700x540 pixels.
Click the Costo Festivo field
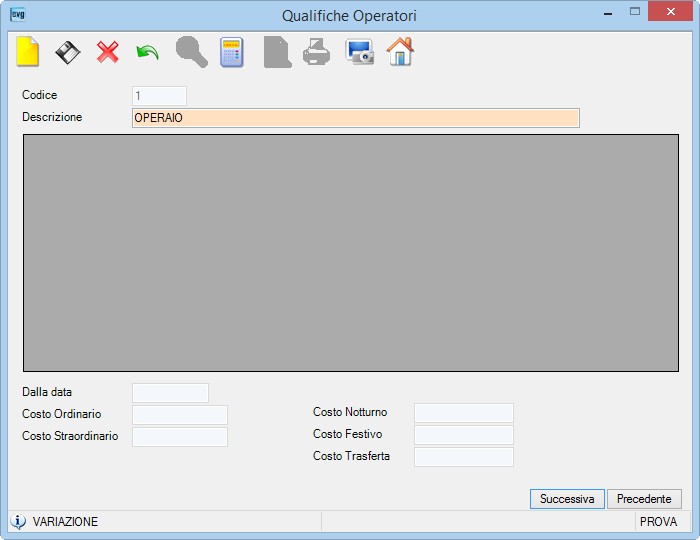click(464, 435)
